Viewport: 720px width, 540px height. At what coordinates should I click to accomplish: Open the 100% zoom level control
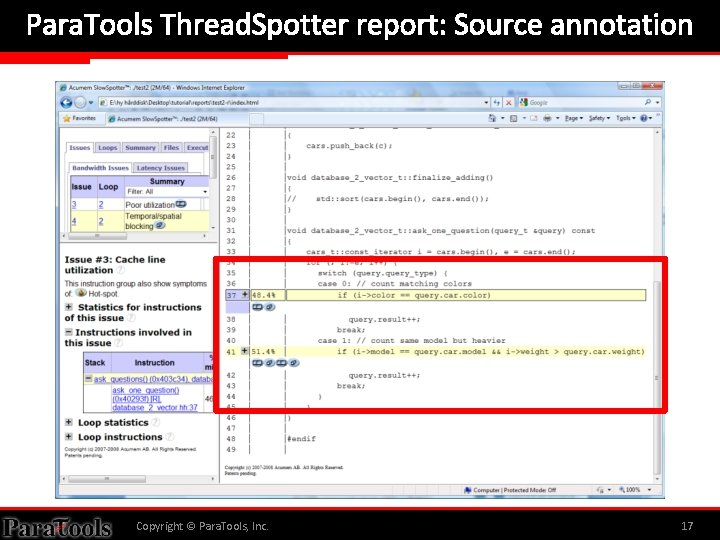pyautogui.click(x=635, y=490)
